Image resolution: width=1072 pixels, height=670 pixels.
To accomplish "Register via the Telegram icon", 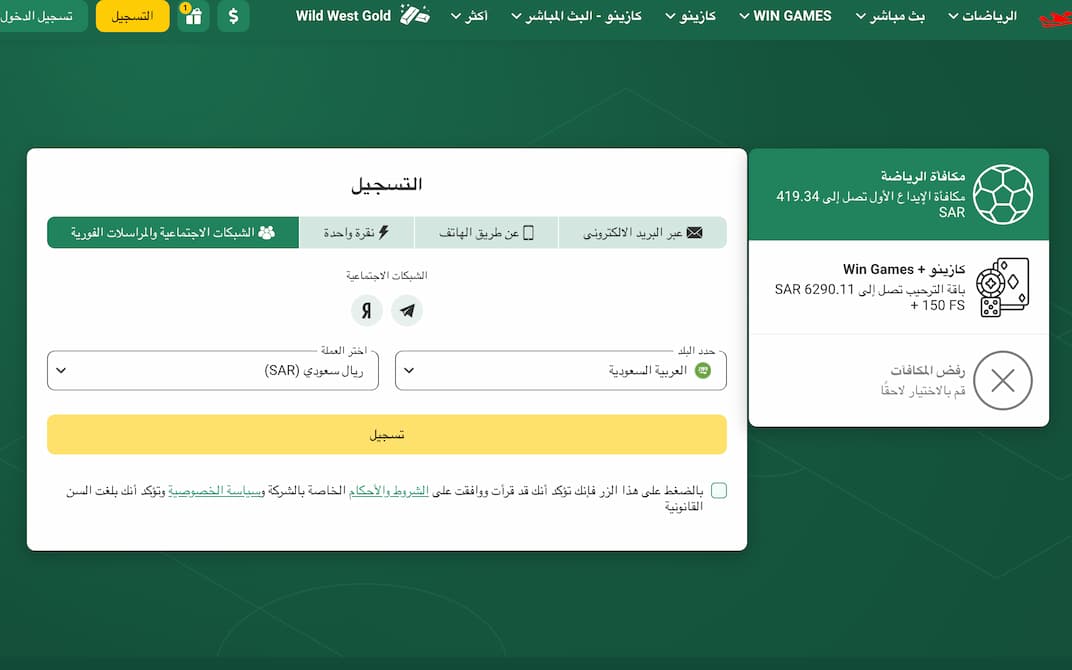I will (x=407, y=311).
